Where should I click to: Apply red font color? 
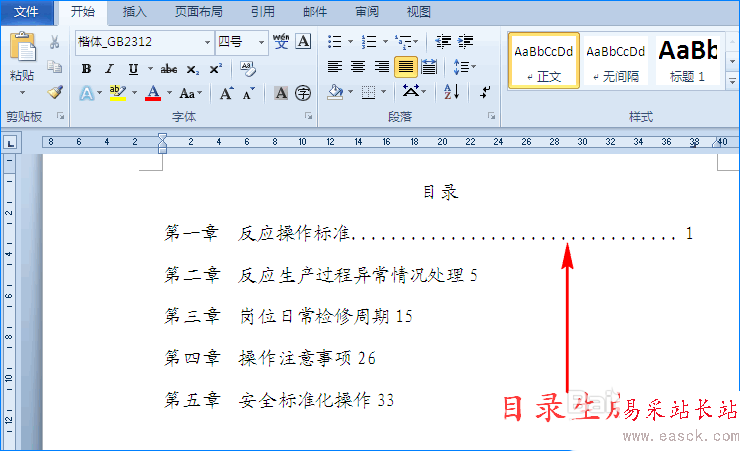pyautogui.click(x=153, y=92)
